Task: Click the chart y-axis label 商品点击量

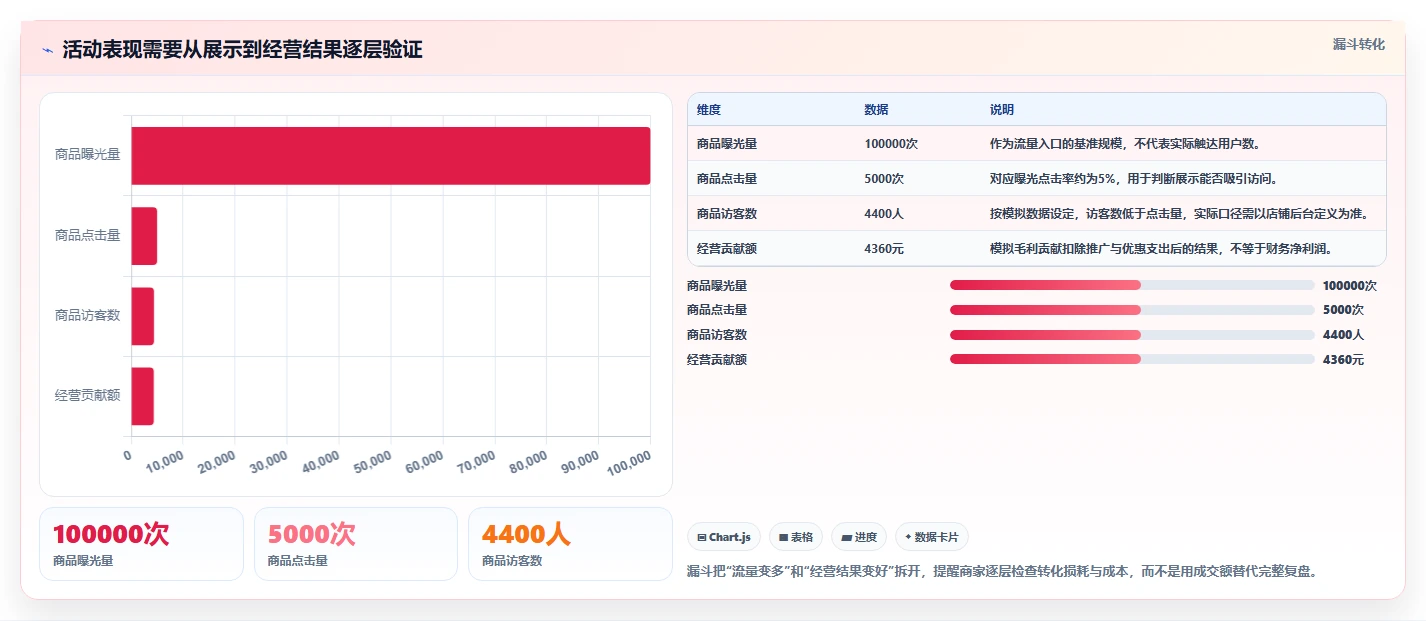Action: pos(87,235)
